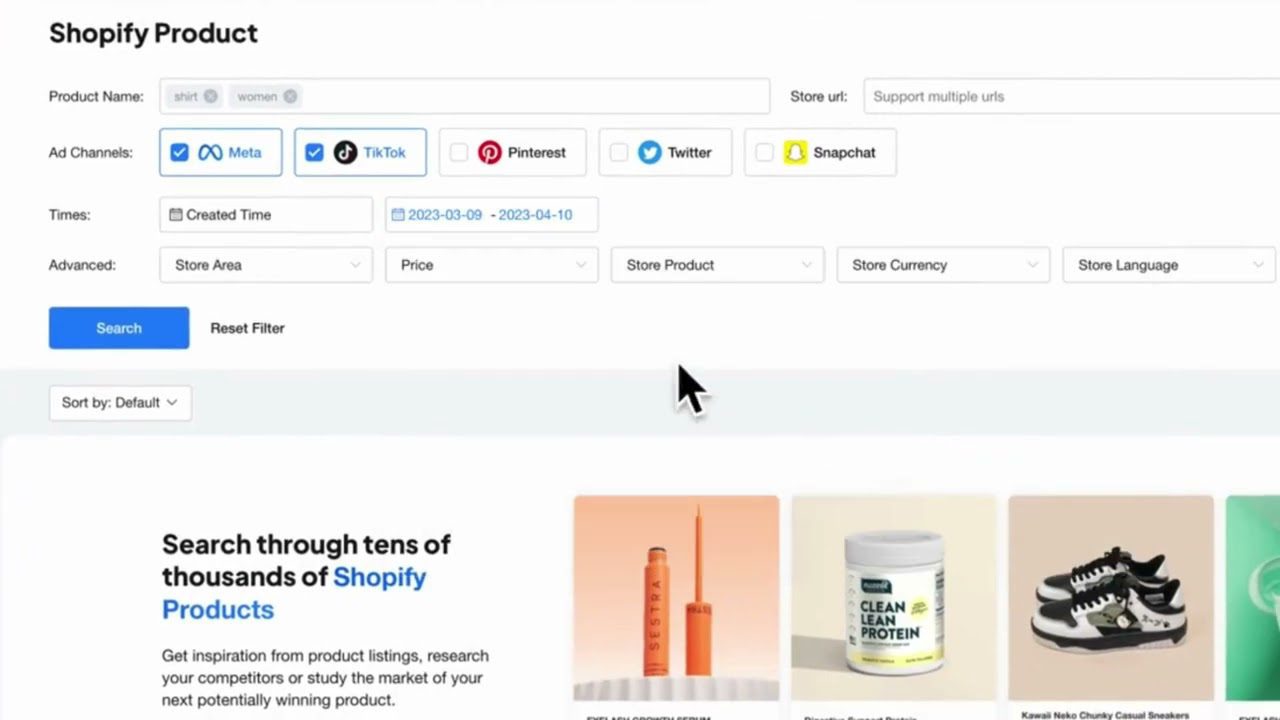Screen dimensions: 1280x720
Task: Open the Price filter dropdown
Action: click(x=492, y=265)
